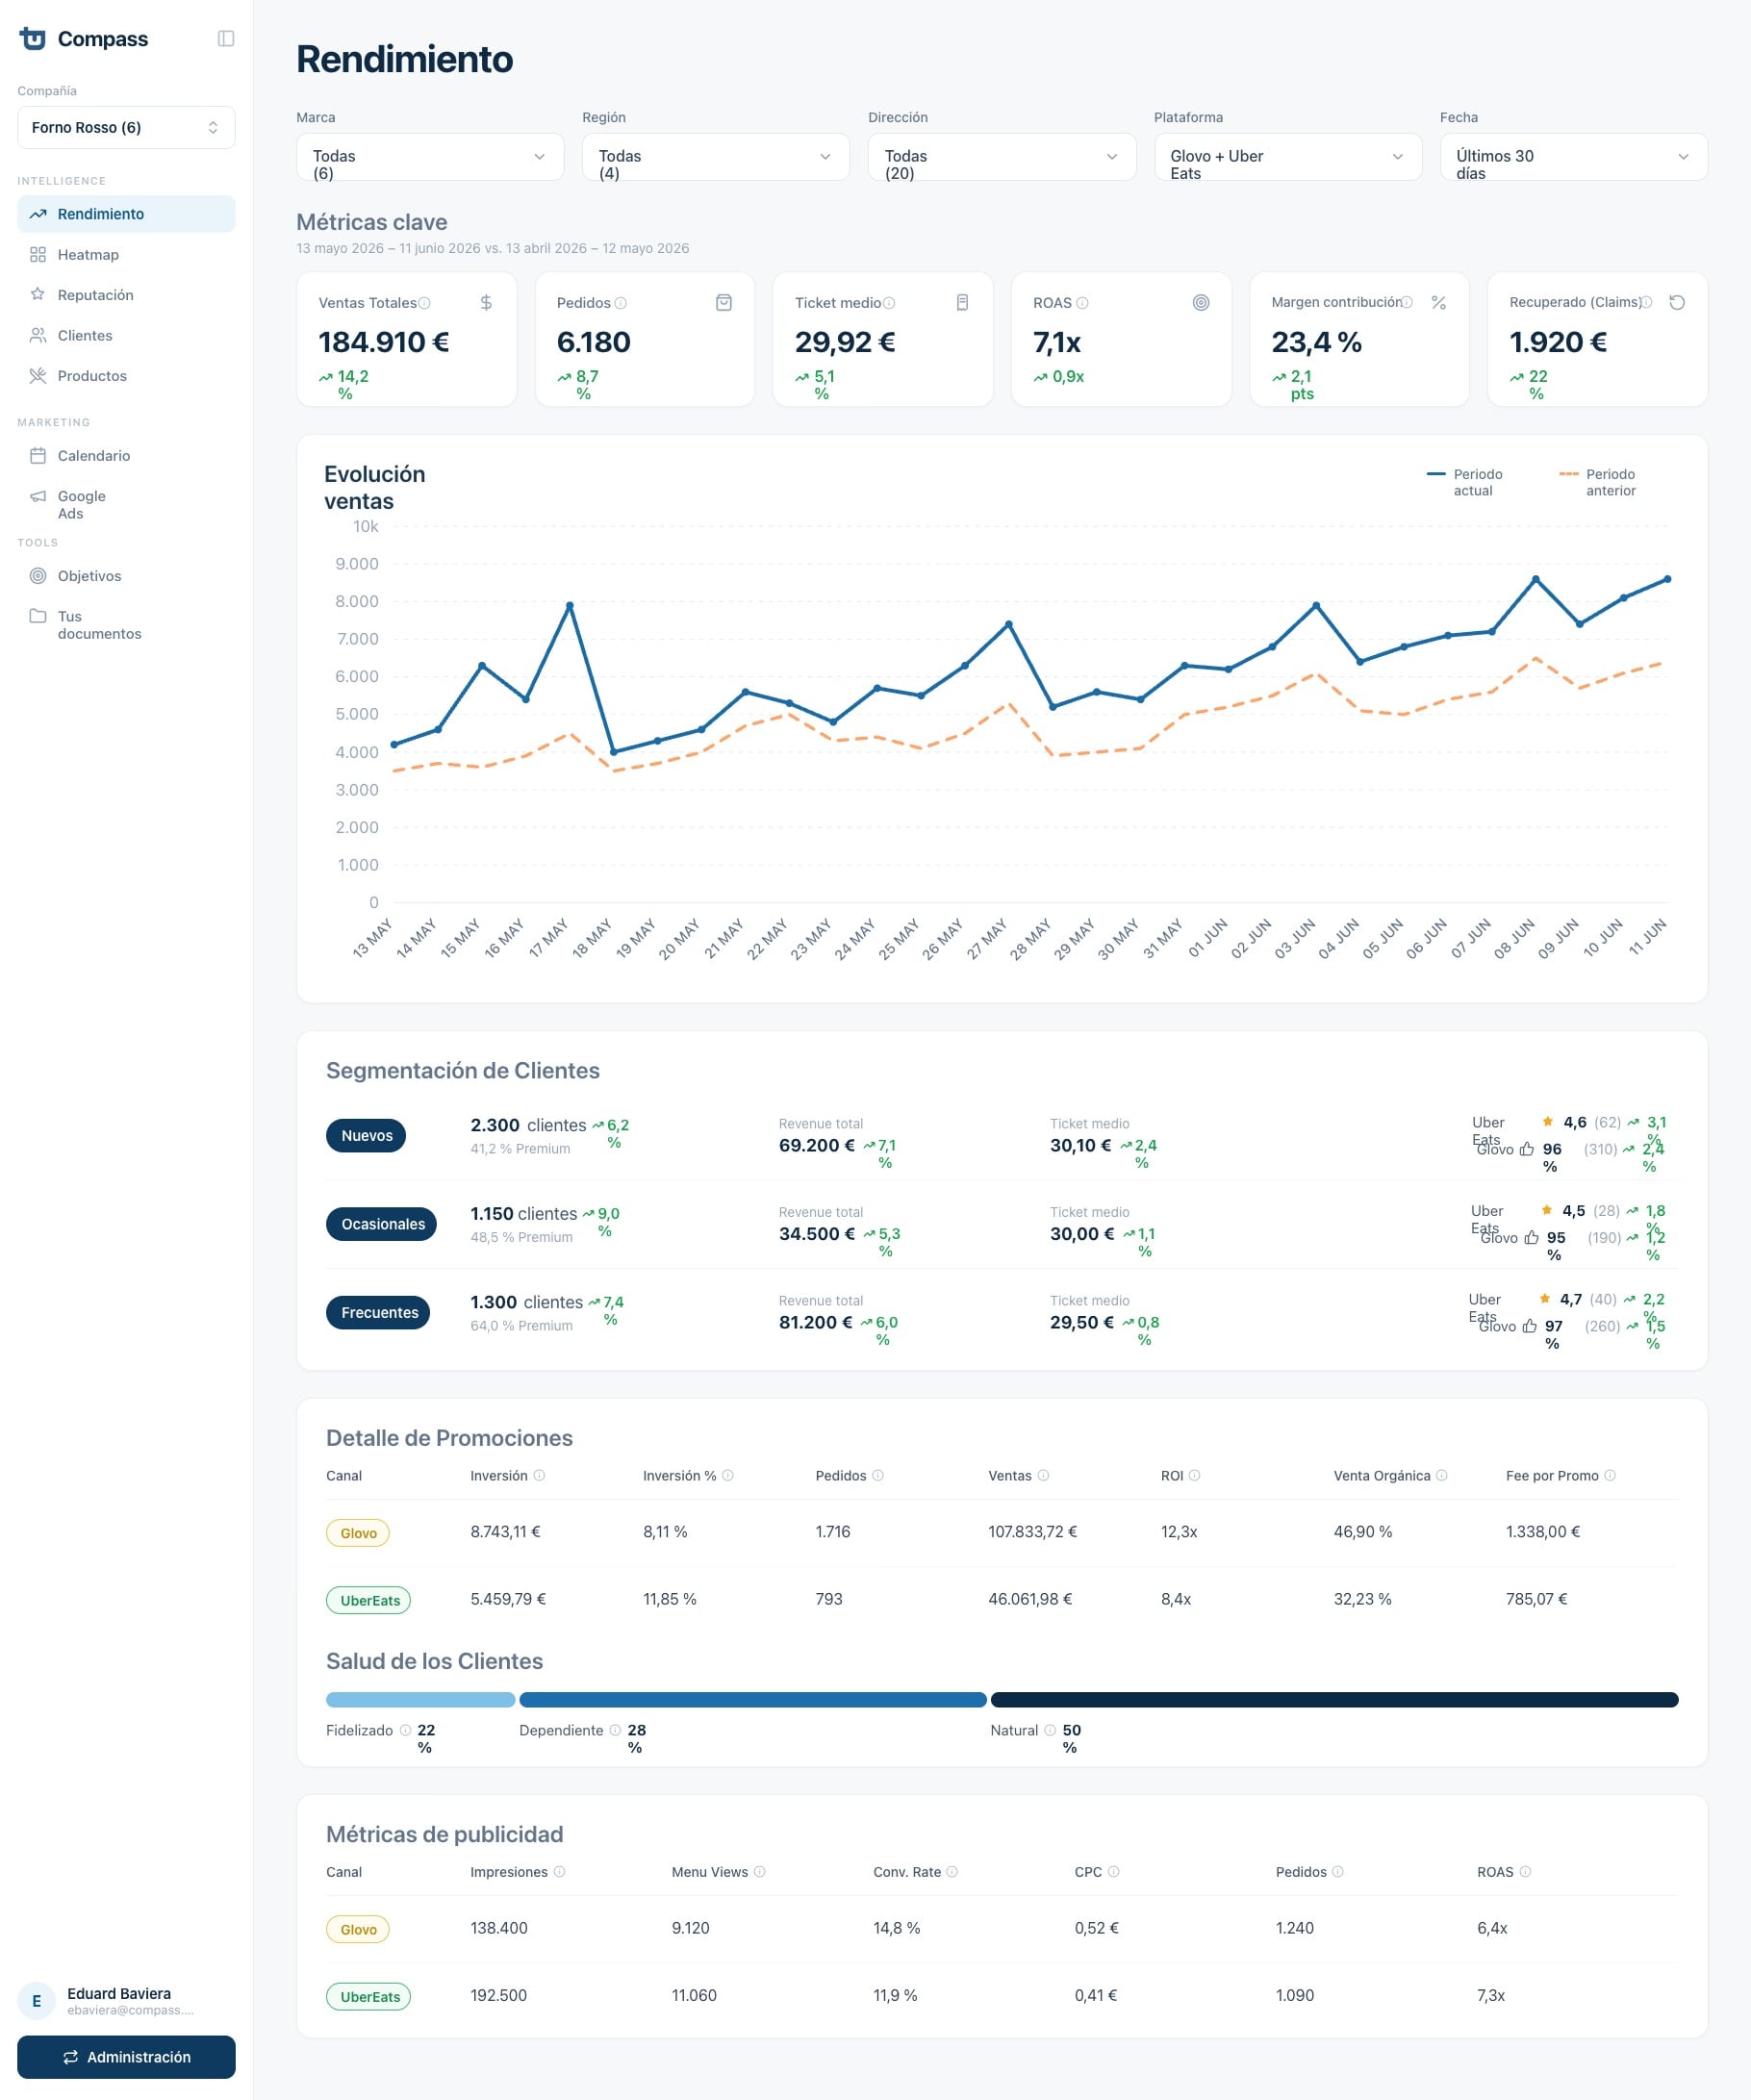1751x2100 pixels.
Task: Click info icon next to Impresiones column
Action: (x=559, y=1872)
